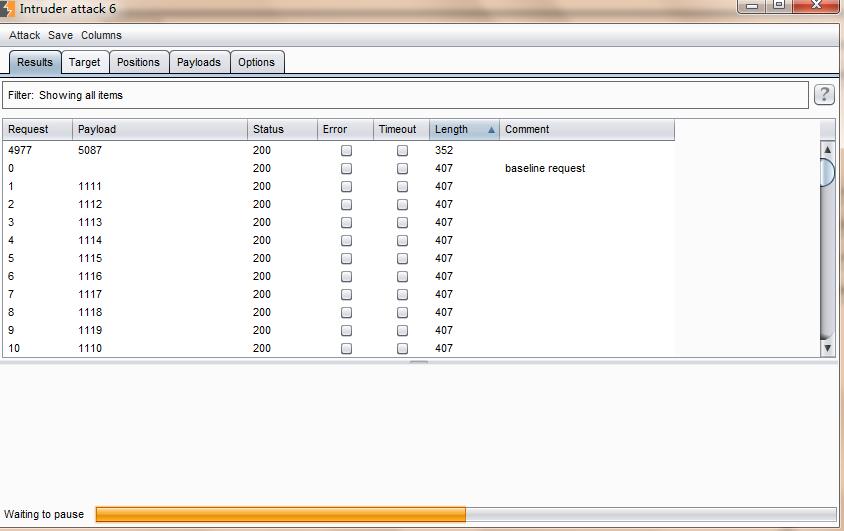The width and height of the screenshot is (844, 531).
Task: Open the Save menu
Action: click(60, 35)
